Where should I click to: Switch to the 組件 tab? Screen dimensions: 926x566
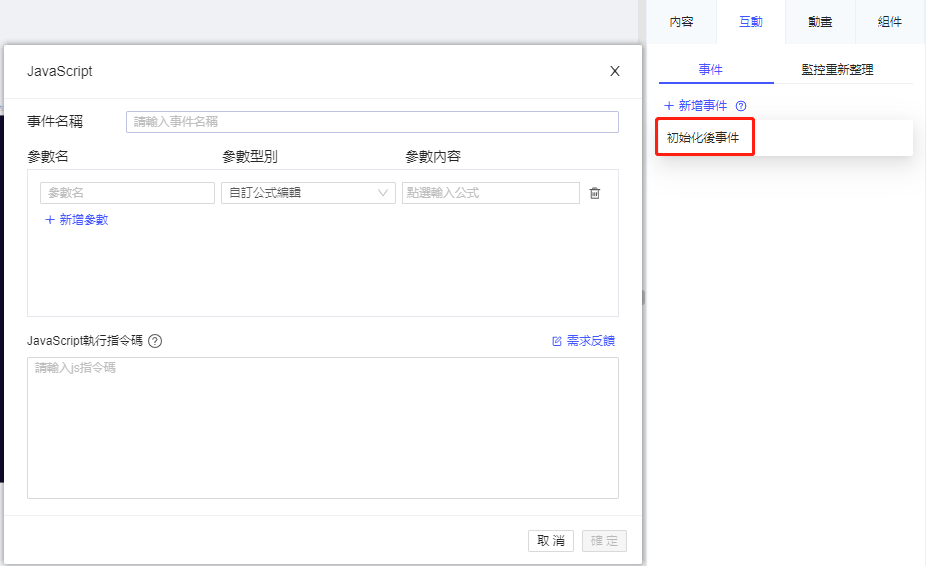889,22
